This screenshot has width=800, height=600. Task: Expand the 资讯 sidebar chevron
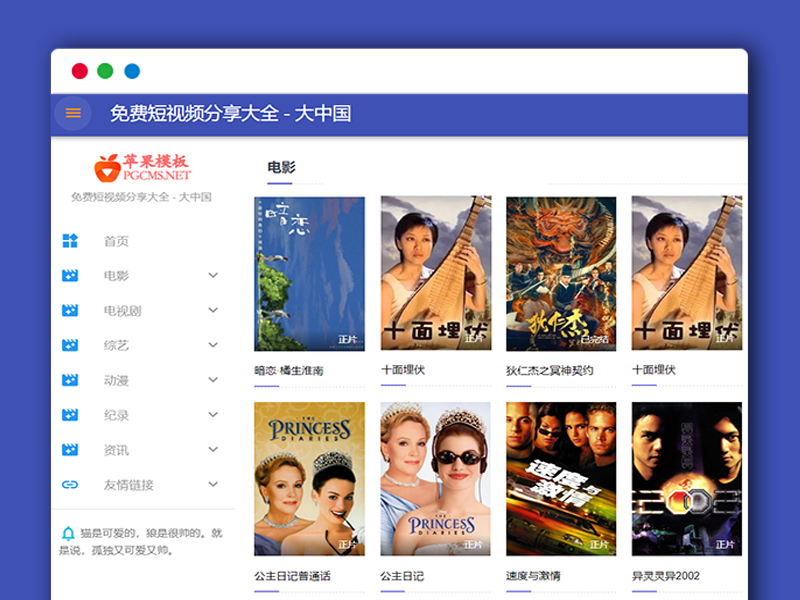point(213,449)
